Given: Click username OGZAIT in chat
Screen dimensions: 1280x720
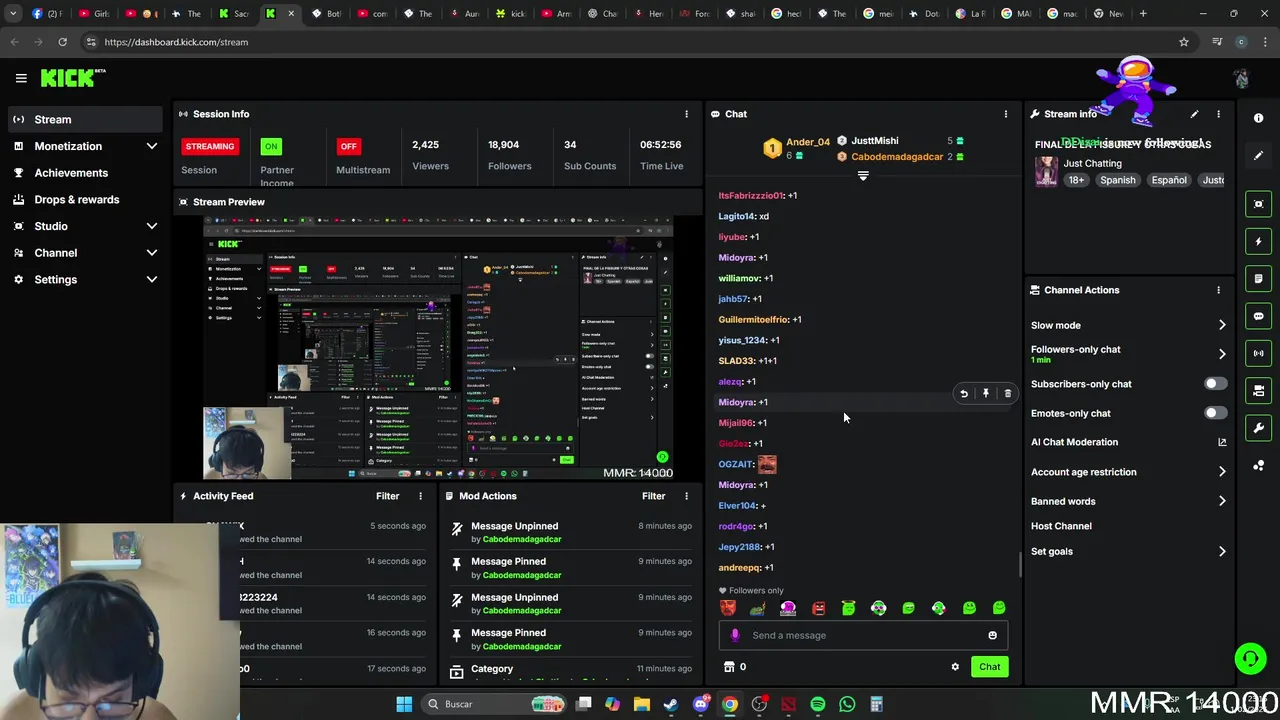Looking at the screenshot, I should pyautogui.click(x=735, y=464).
